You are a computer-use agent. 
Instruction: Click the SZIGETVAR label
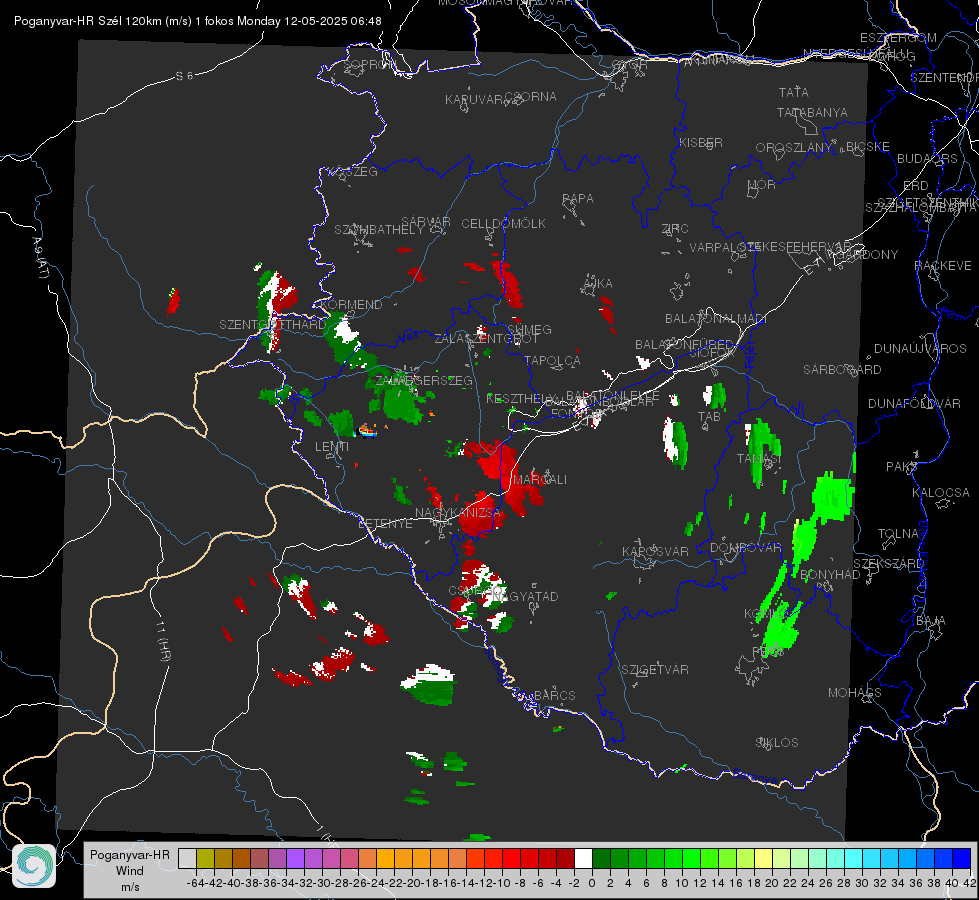pyautogui.click(x=655, y=670)
